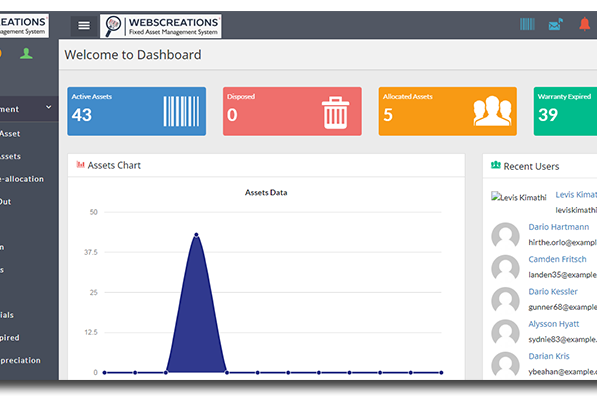Click the value 43 on Active Assets

click(x=82, y=115)
